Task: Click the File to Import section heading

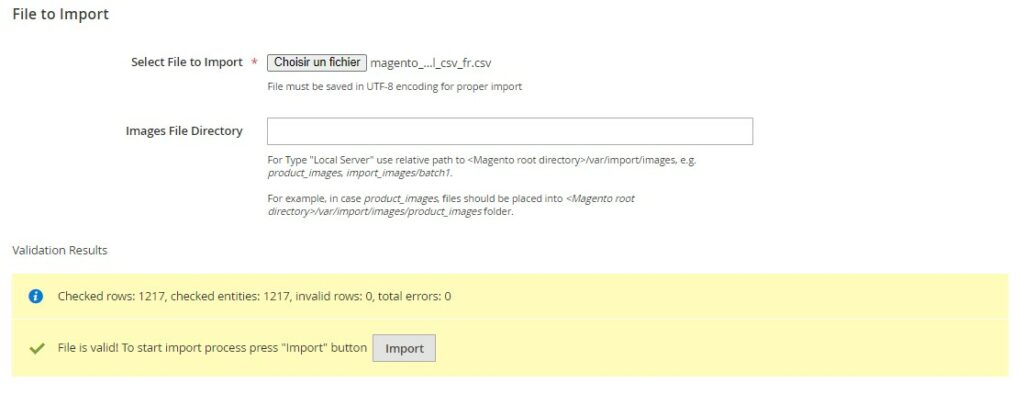Action: 61,14
